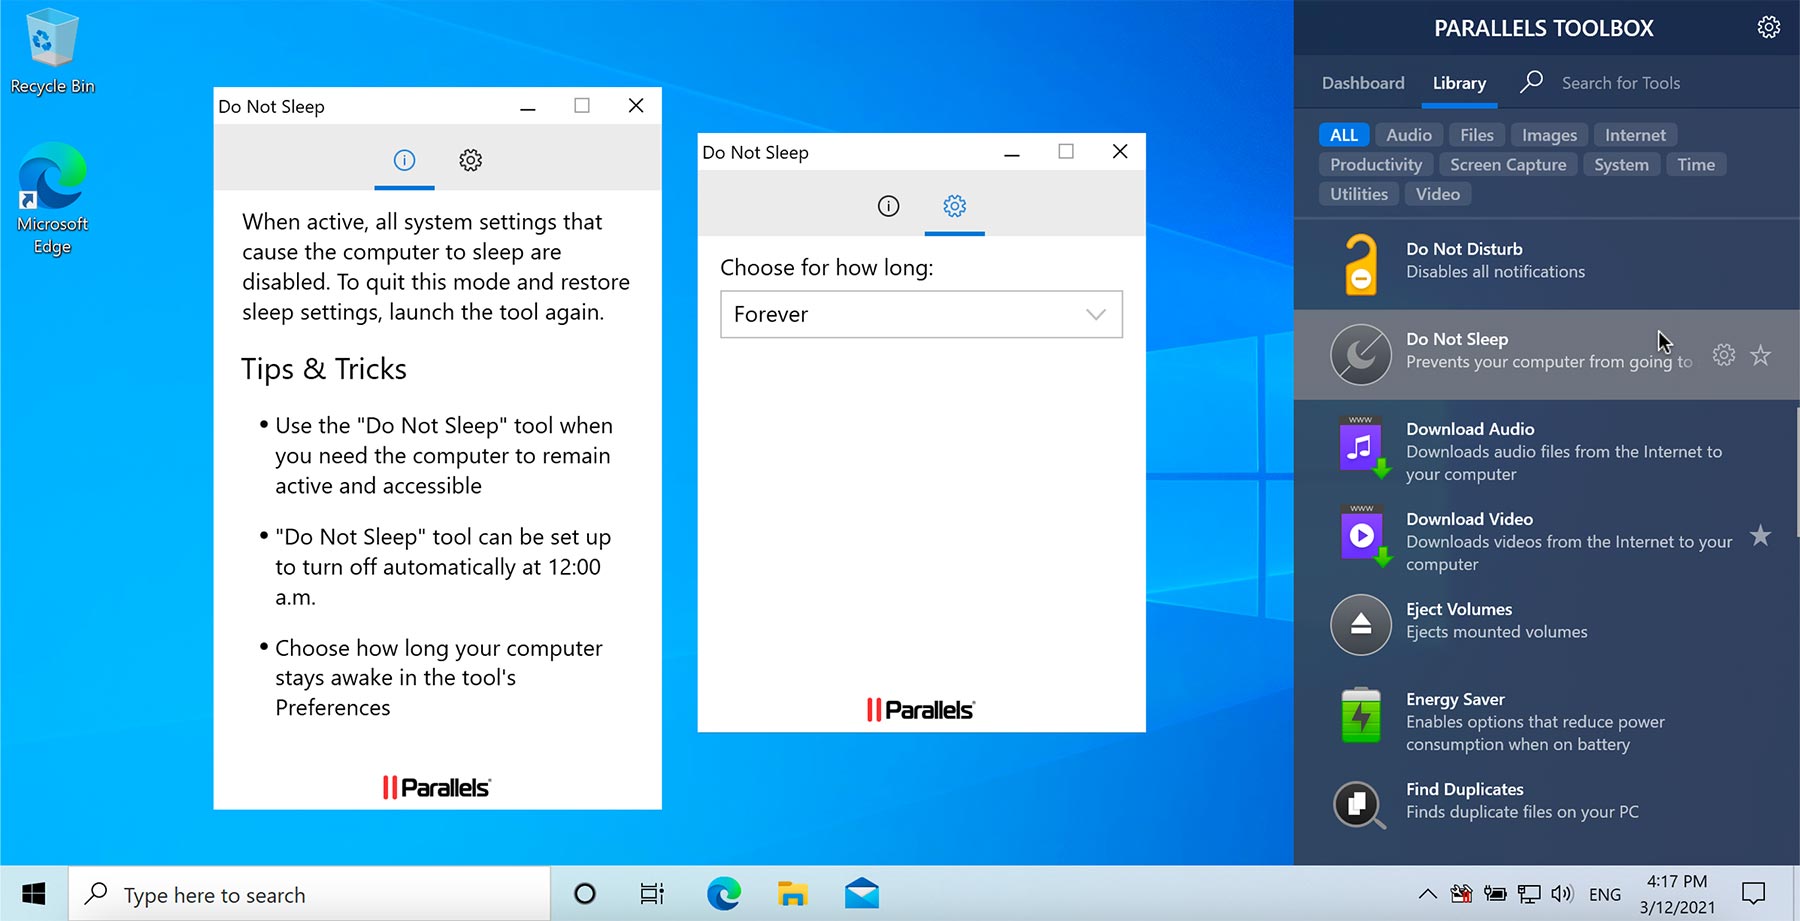1800x921 pixels.
Task: Unfavorite Download Video via its star
Action: pyautogui.click(x=1760, y=536)
